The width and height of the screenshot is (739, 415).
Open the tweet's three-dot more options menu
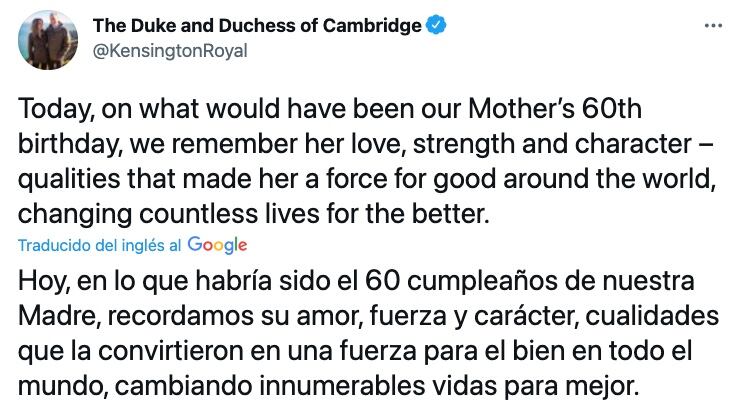(712, 26)
